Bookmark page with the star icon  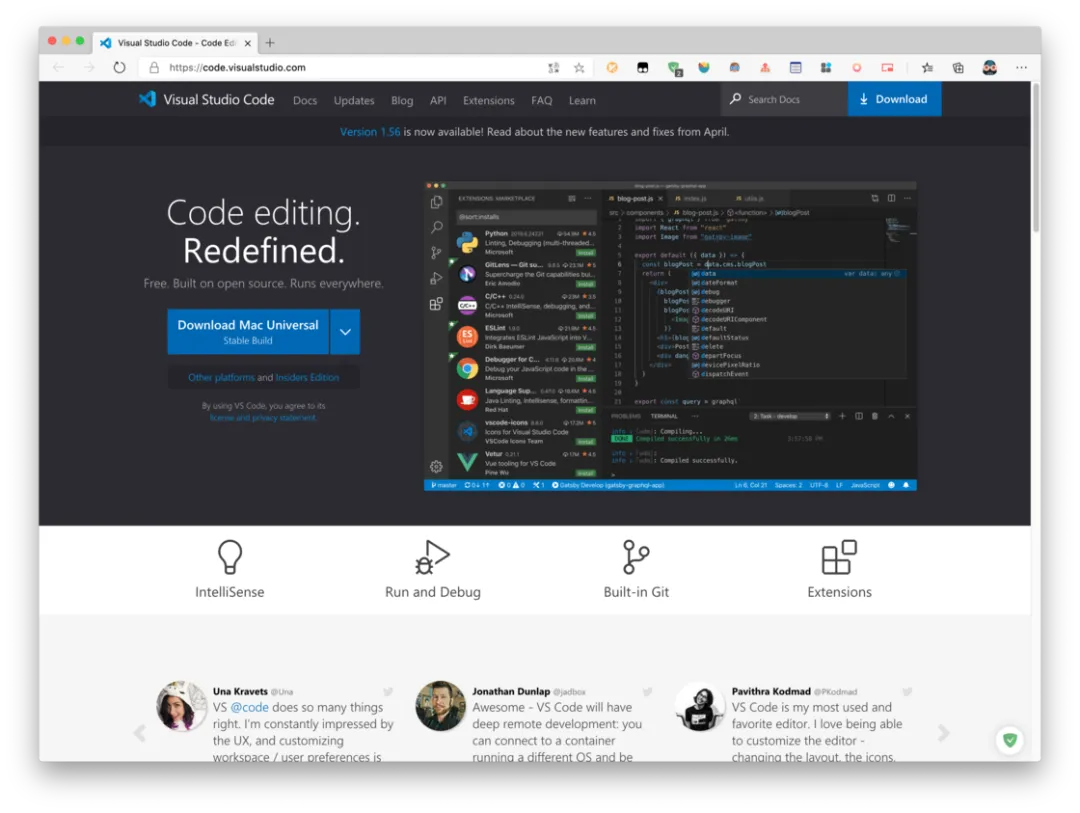coord(579,68)
